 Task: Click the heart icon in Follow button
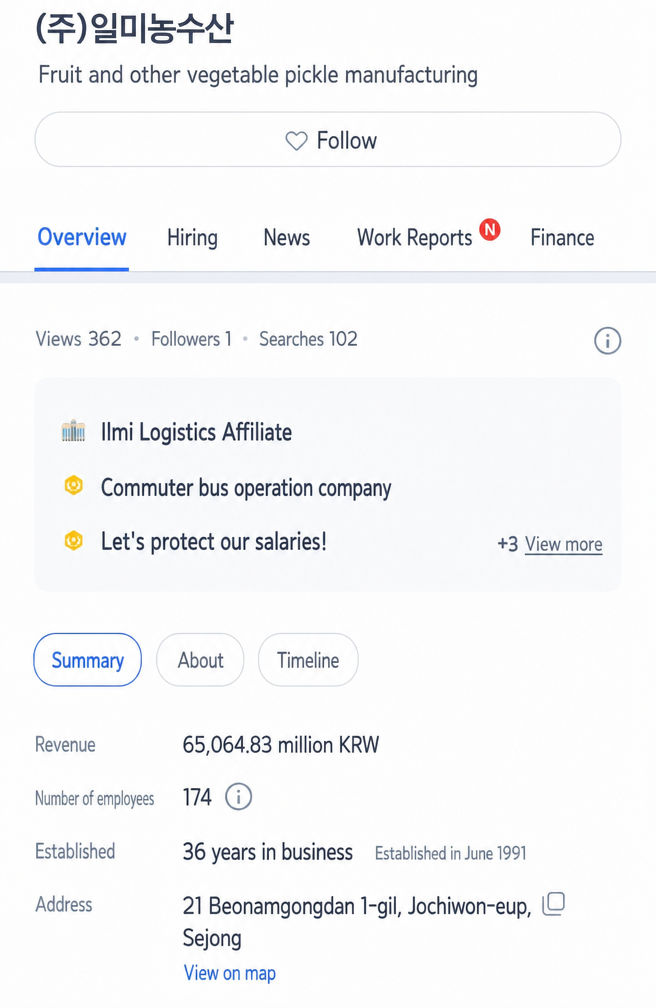[x=296, y=141]
